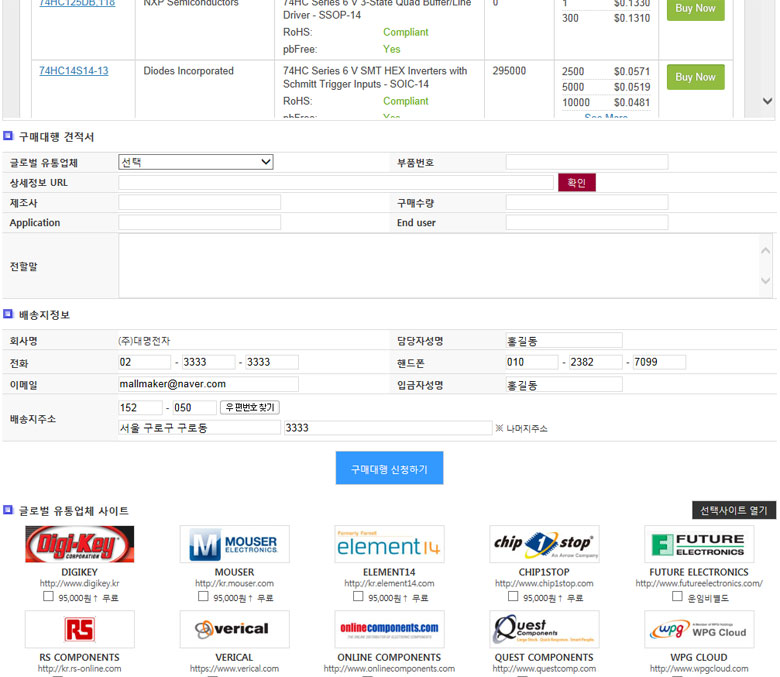Click the 확인 button next to URL
Viewport: 780px width, 677px height.
[x=577, y=183]
